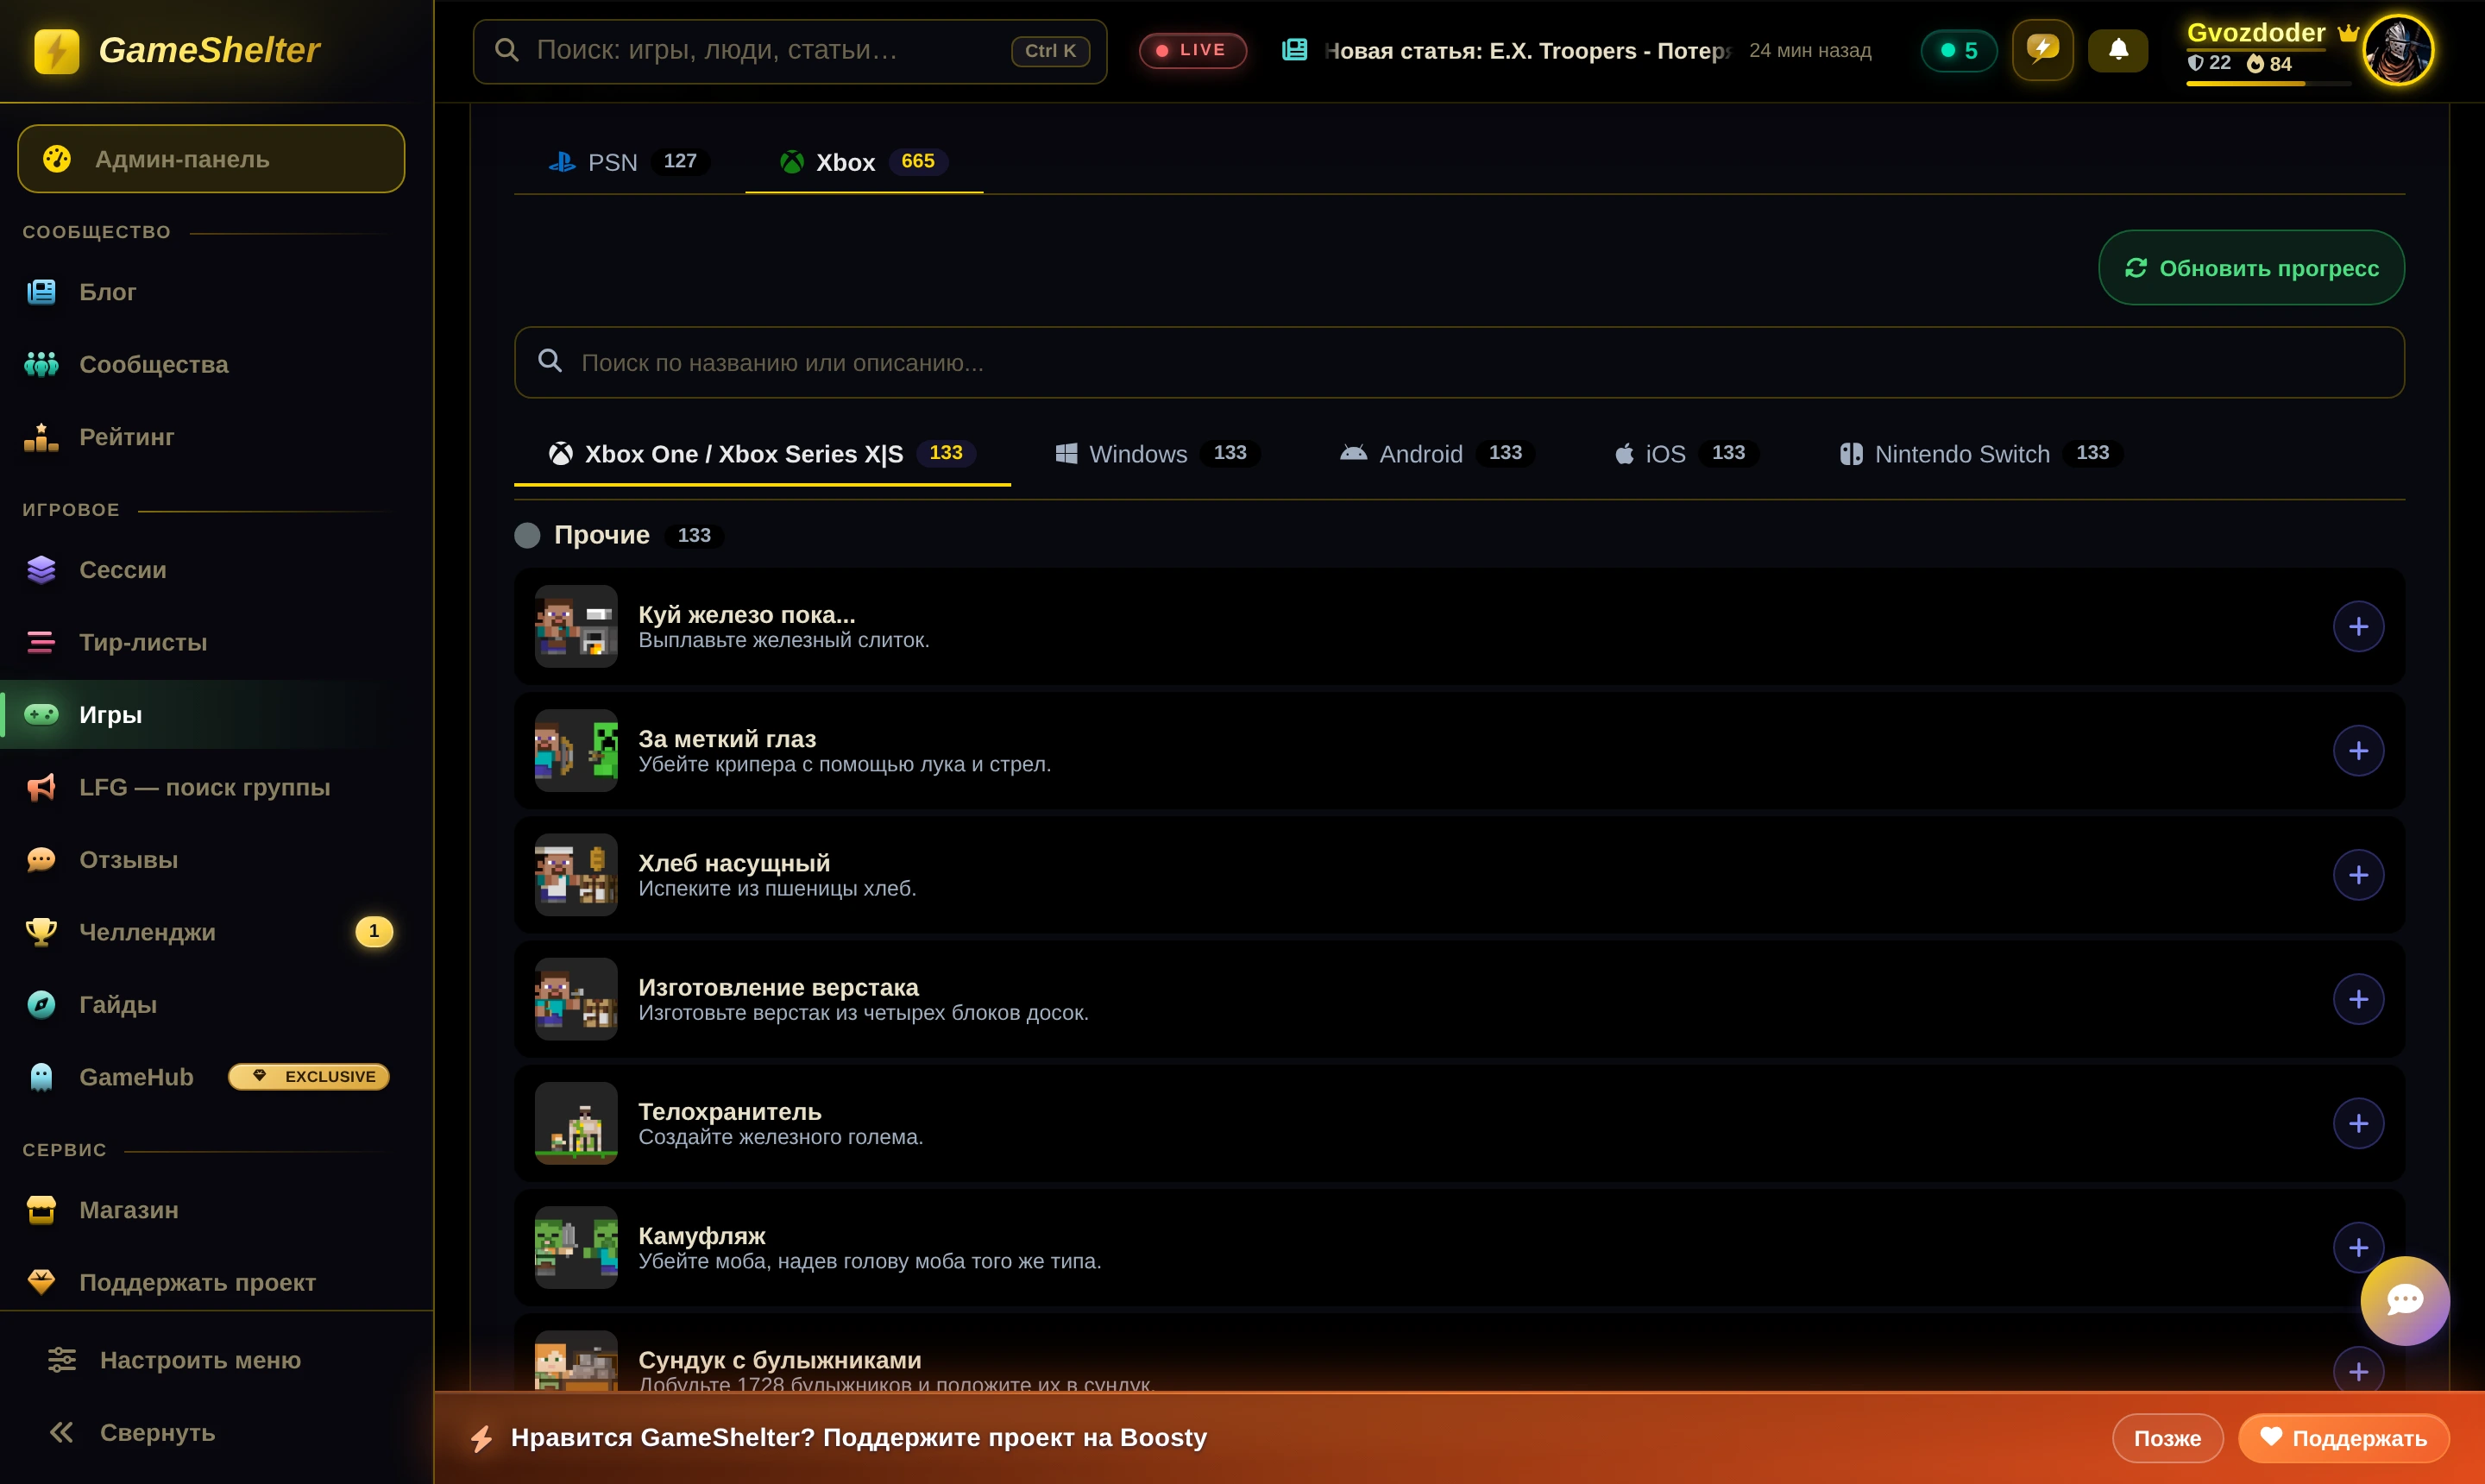Click Обновить прогресс button
The height and width of the screenshot is (1484, 2485).
tap(2251, 268)
